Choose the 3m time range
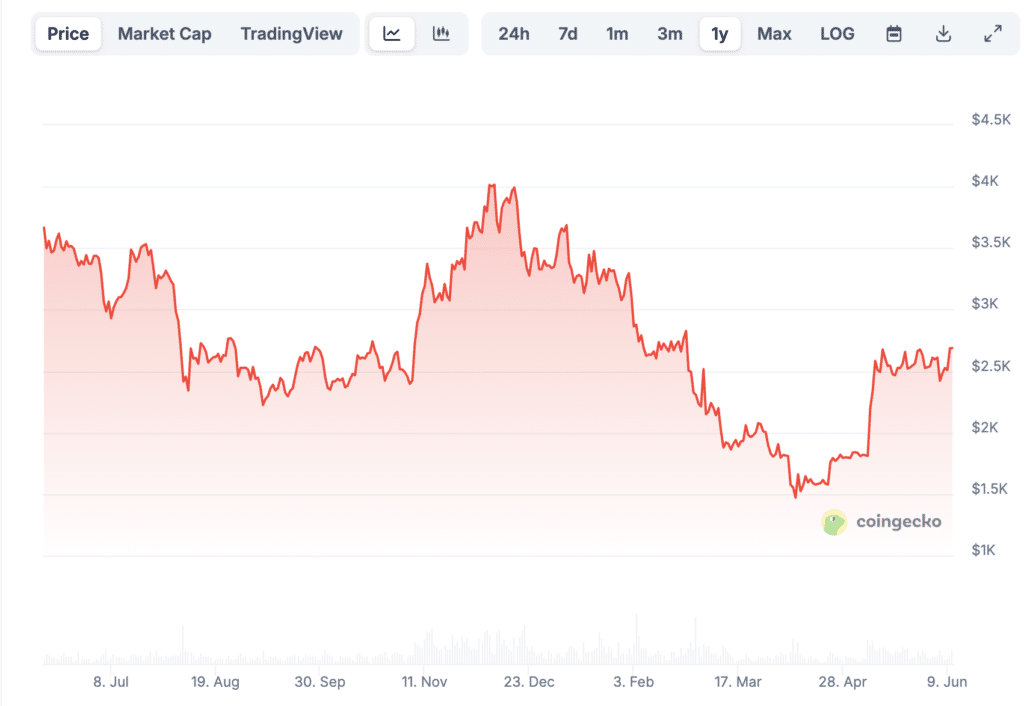Image resolution: width=1024 pixels, height=706 pixels. click(x=670, y=34)
